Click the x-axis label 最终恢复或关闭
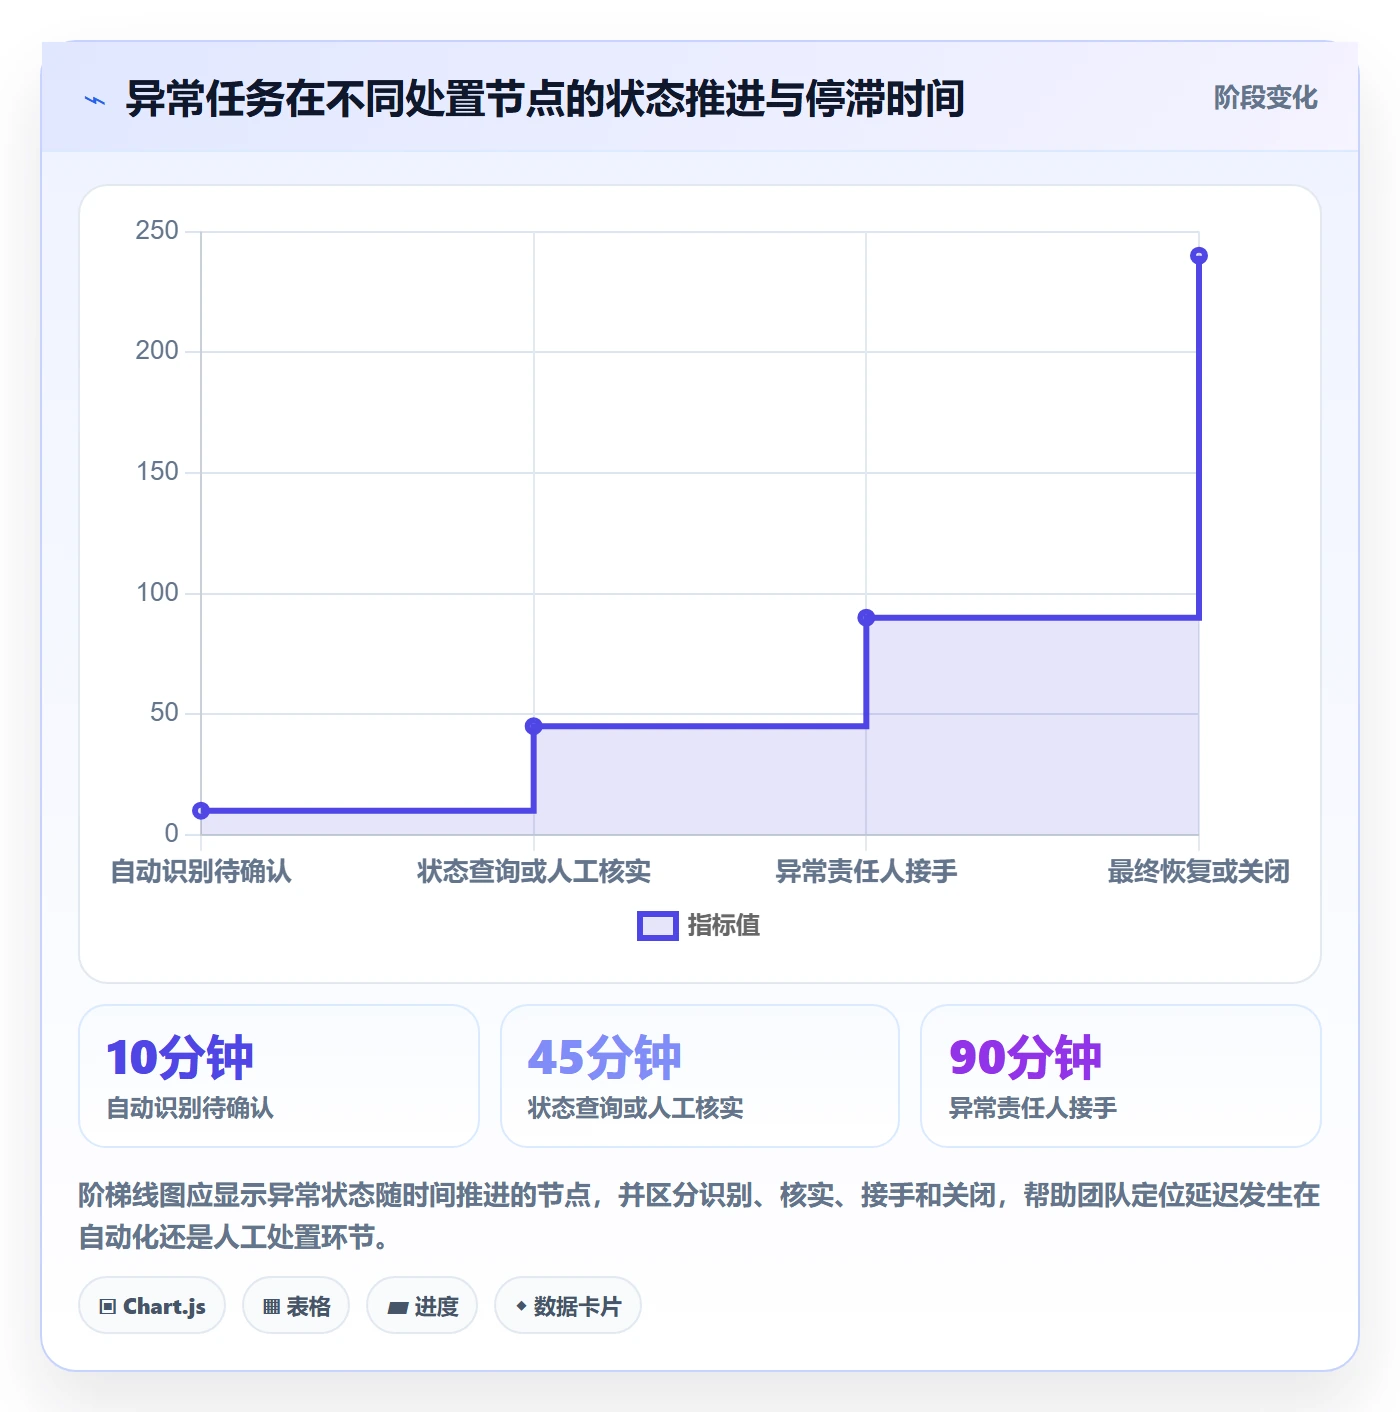Viewport: 1400px width, 1412px height. point(1199,872)
